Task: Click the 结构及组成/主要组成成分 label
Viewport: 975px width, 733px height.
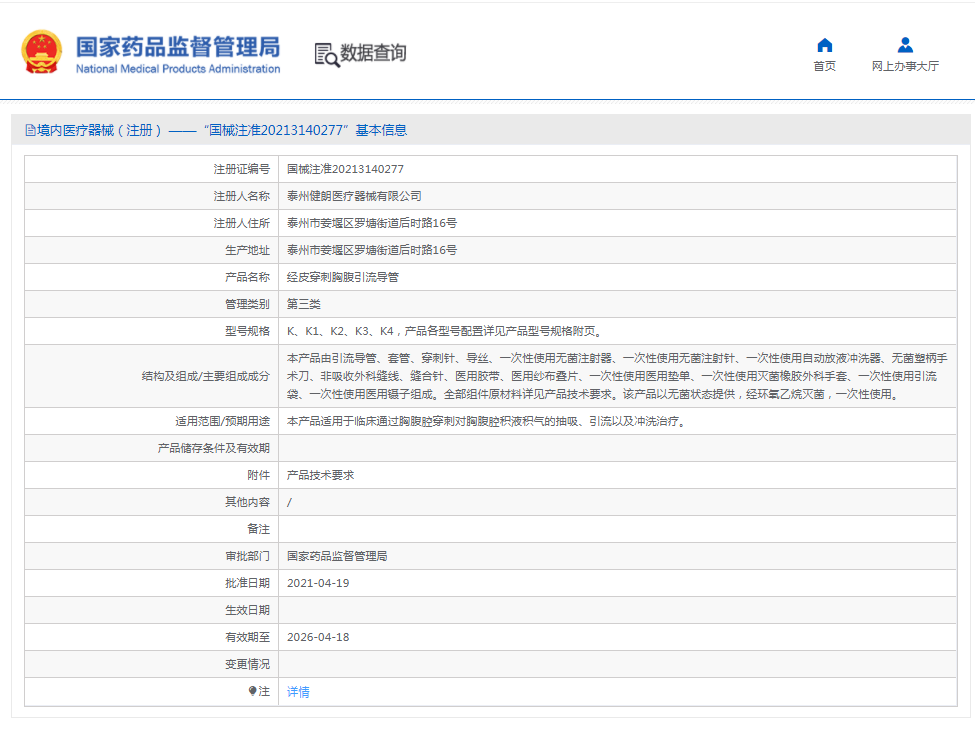Action: click(206, 376)
